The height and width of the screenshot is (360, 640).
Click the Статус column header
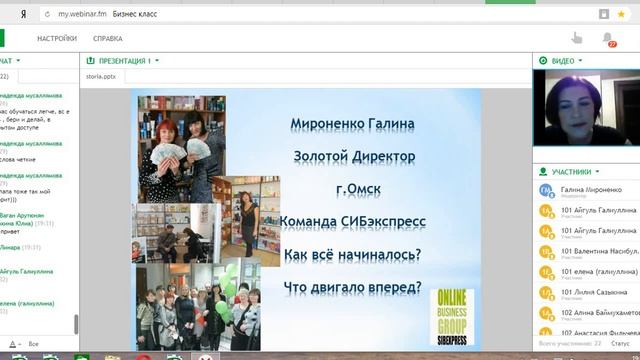[620, 343]
